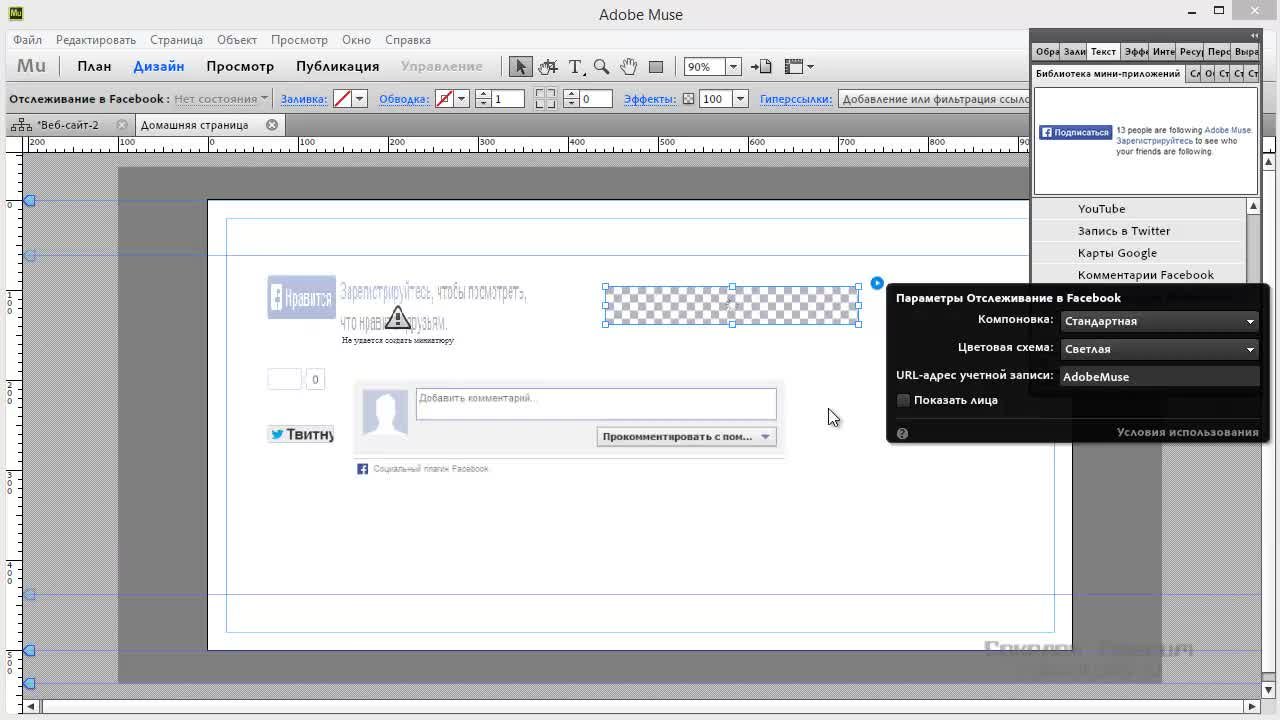Click the Подписаться Facebook preview button

tap(1075, 132)
